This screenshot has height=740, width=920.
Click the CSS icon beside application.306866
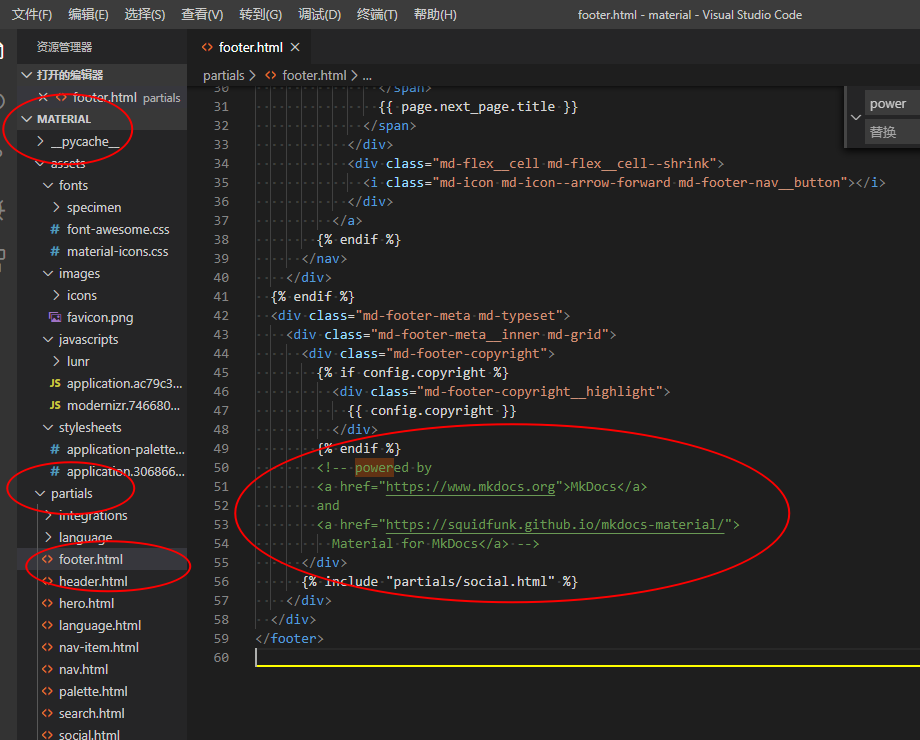click(55, 472)
